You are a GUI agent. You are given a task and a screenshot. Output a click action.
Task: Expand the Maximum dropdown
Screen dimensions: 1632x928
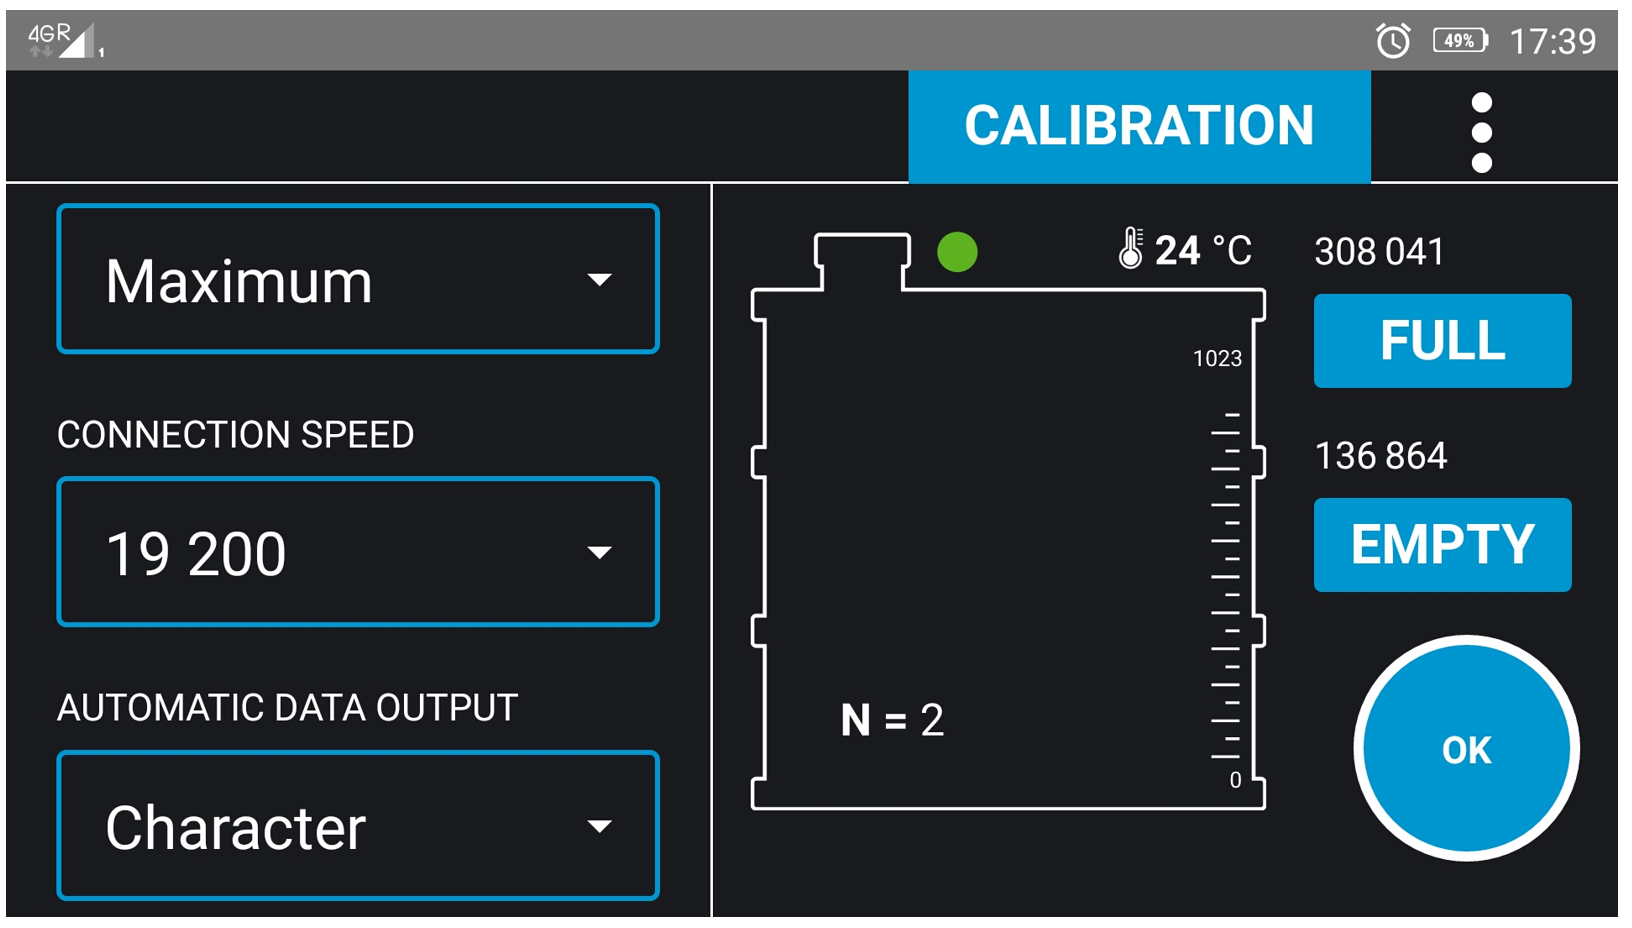(x=358, y=279)
